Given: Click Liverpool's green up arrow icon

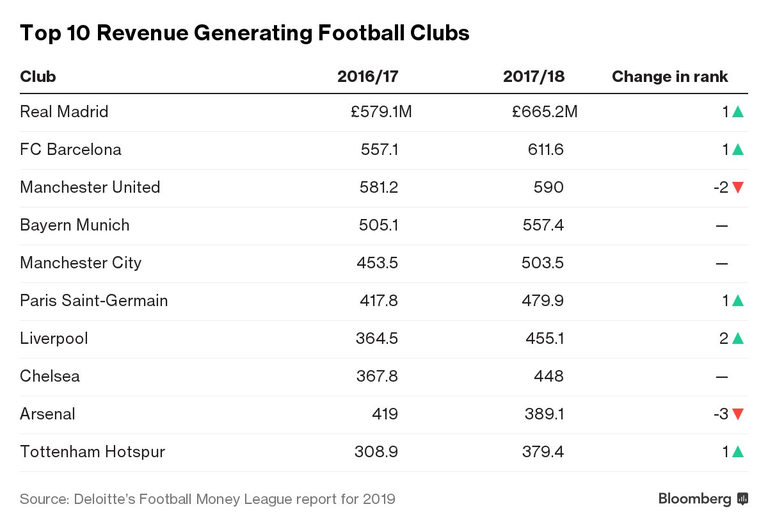Looking at the screenshot, I should (x=738, y=339).
